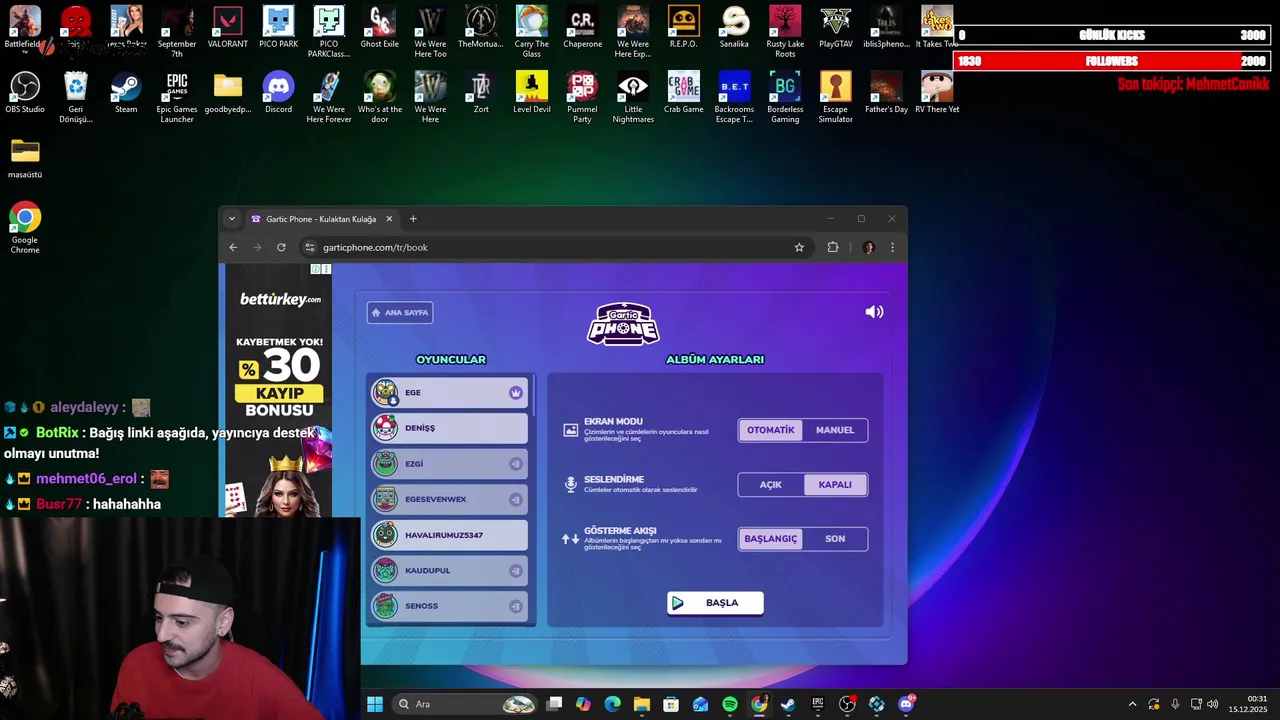
Task: Click EGE's avatar in the players list
Action: pos(385,393)
